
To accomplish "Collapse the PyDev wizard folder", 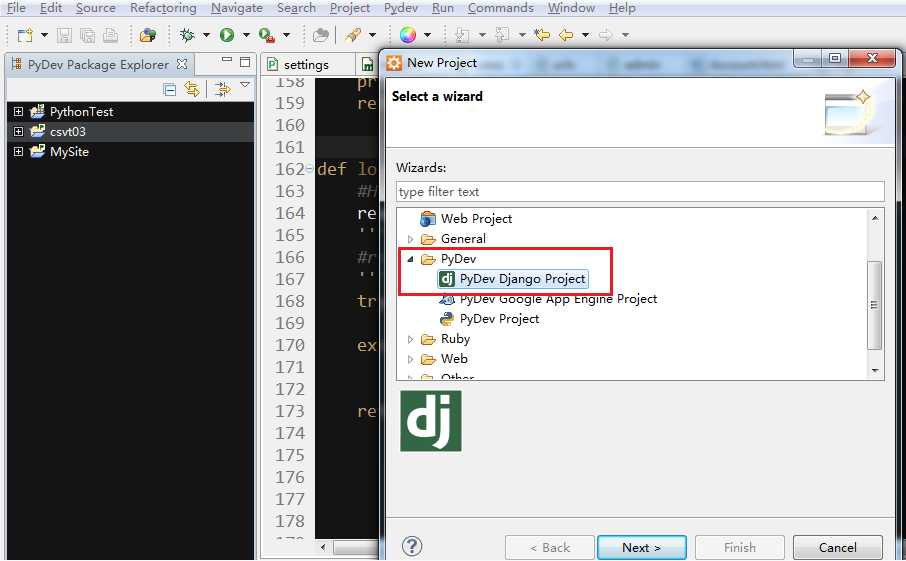I will coord(410,259).
